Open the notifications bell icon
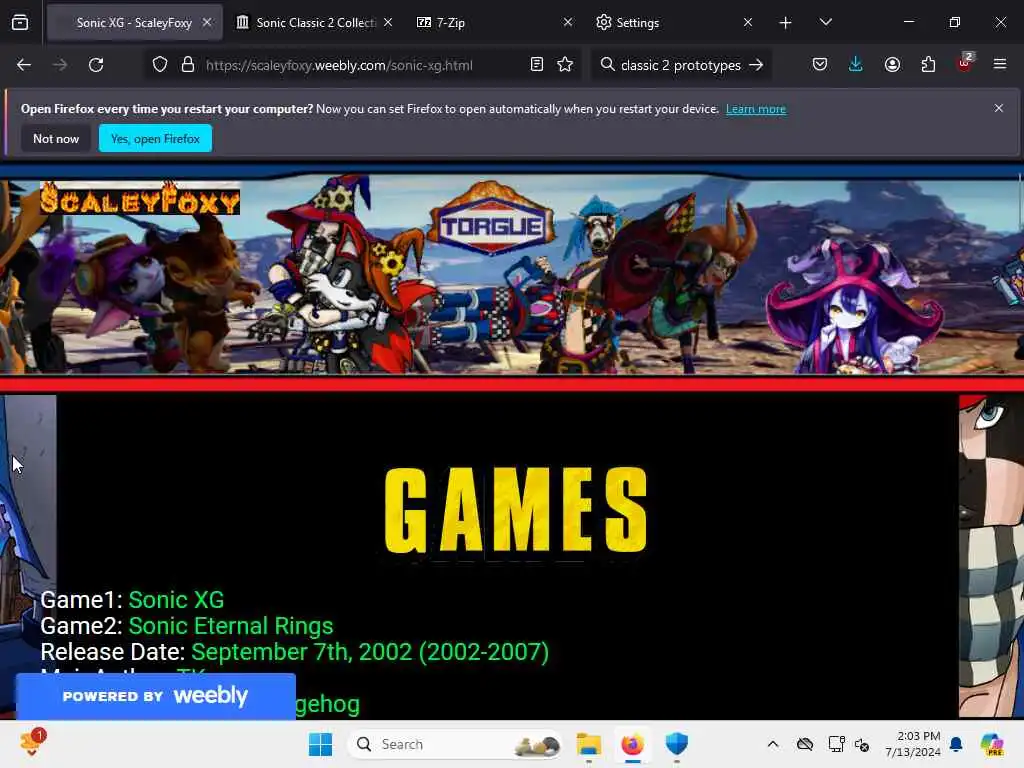Image resolution: width=1024 pixels, height=768 pixels. pyautogui.click(x=956, y=744)
